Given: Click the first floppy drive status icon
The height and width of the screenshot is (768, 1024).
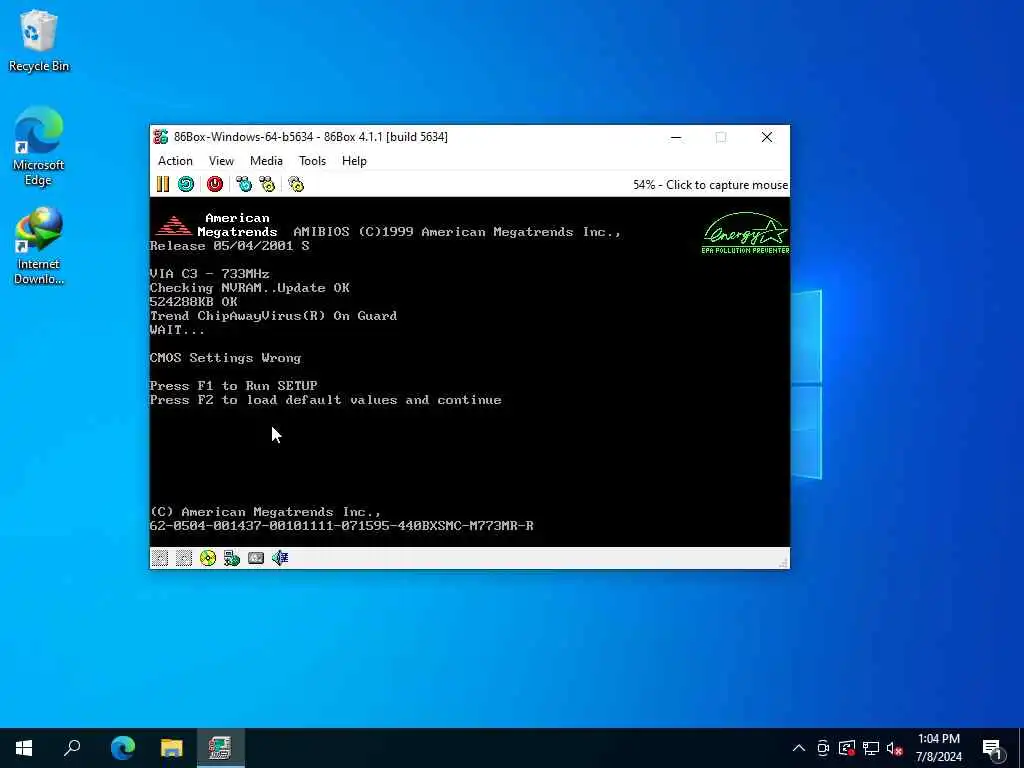Looking at the screenshot, I should [x=160, y=558].
